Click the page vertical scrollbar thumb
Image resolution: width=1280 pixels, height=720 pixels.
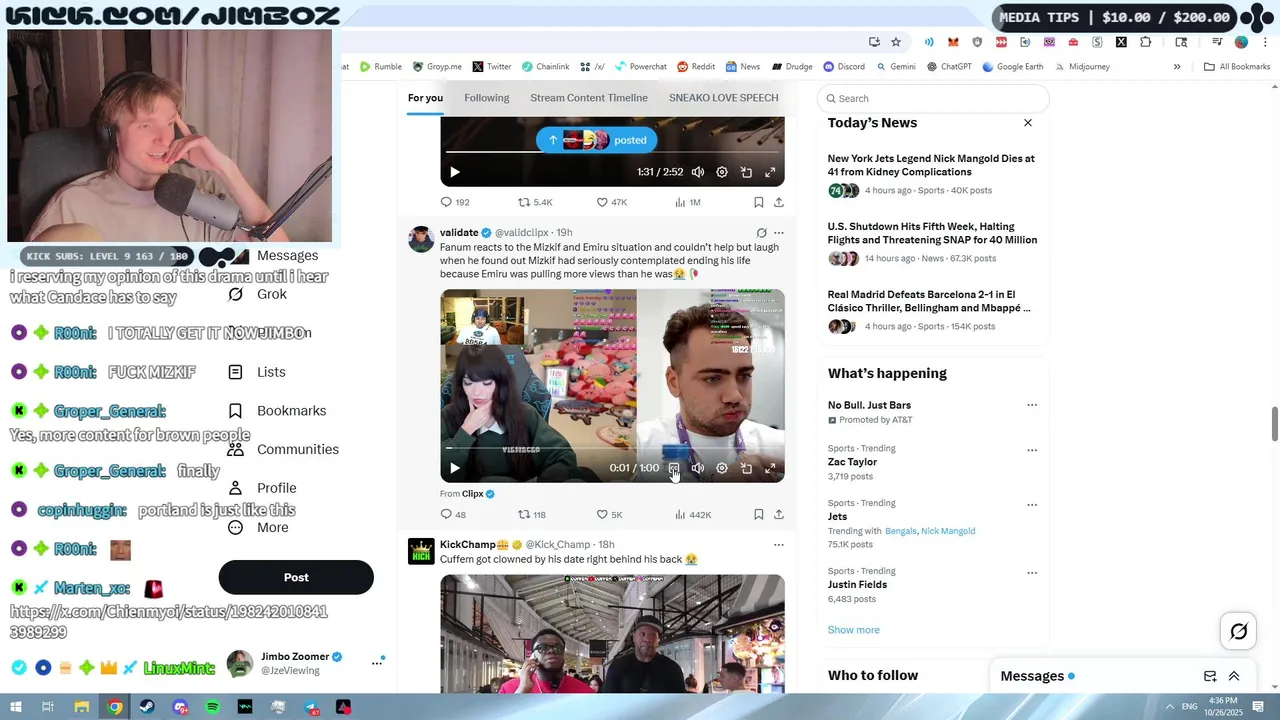pos(1274,423)
